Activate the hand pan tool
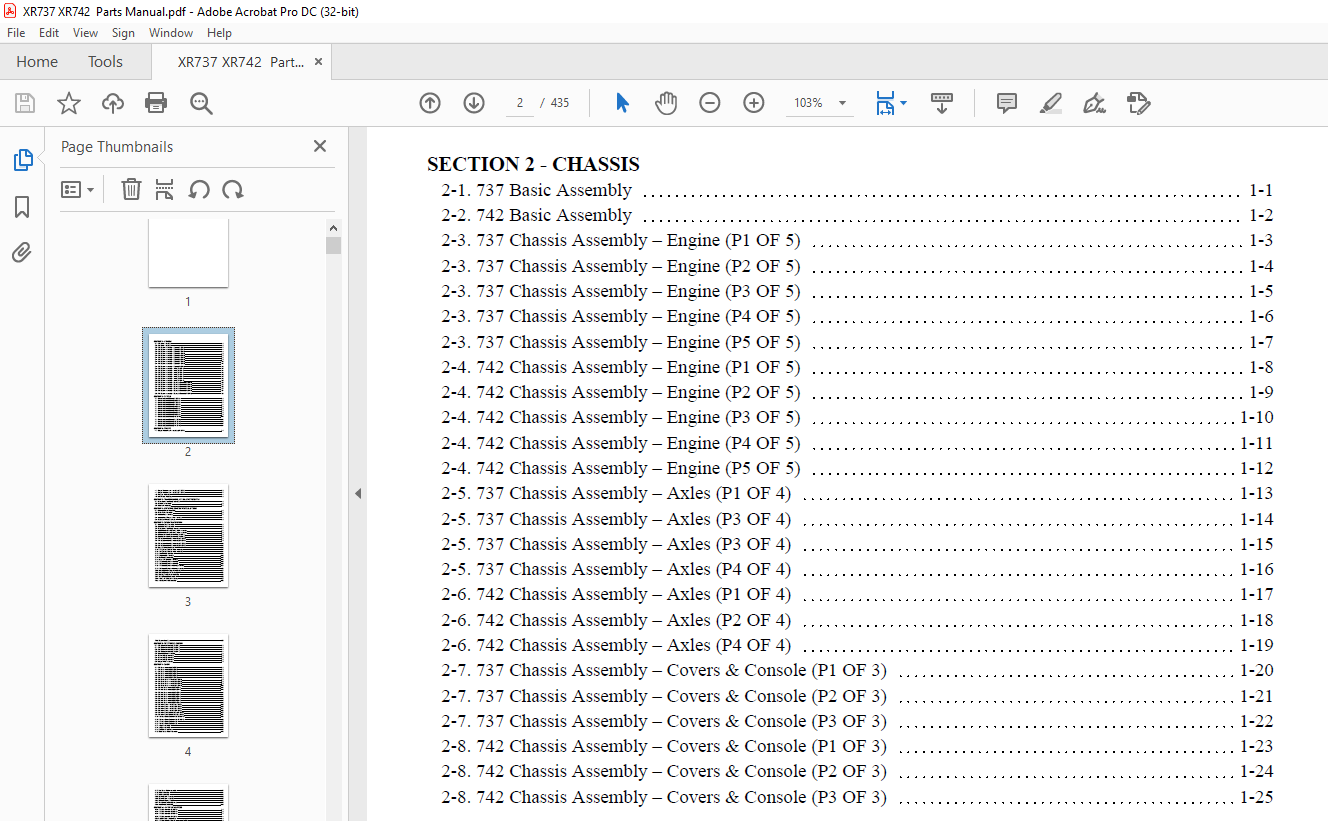 (666, 103)
